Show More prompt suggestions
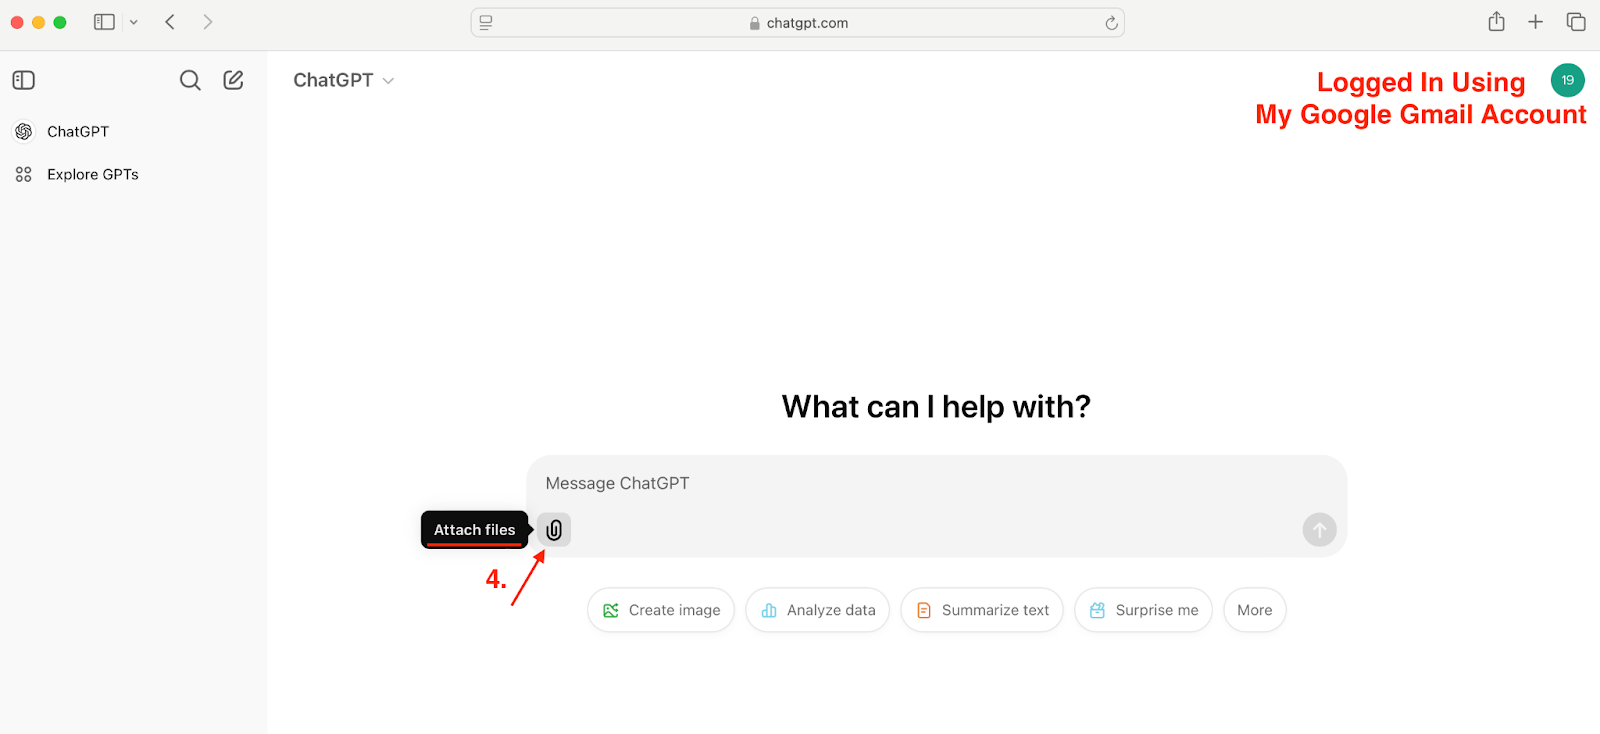 point(1254,610)
